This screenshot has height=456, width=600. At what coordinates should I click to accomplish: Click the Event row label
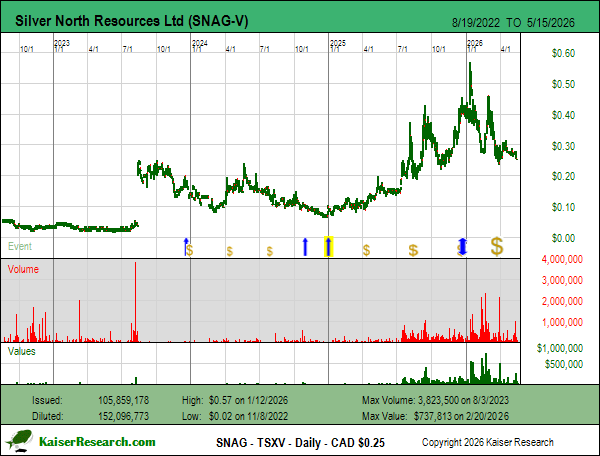20,246
